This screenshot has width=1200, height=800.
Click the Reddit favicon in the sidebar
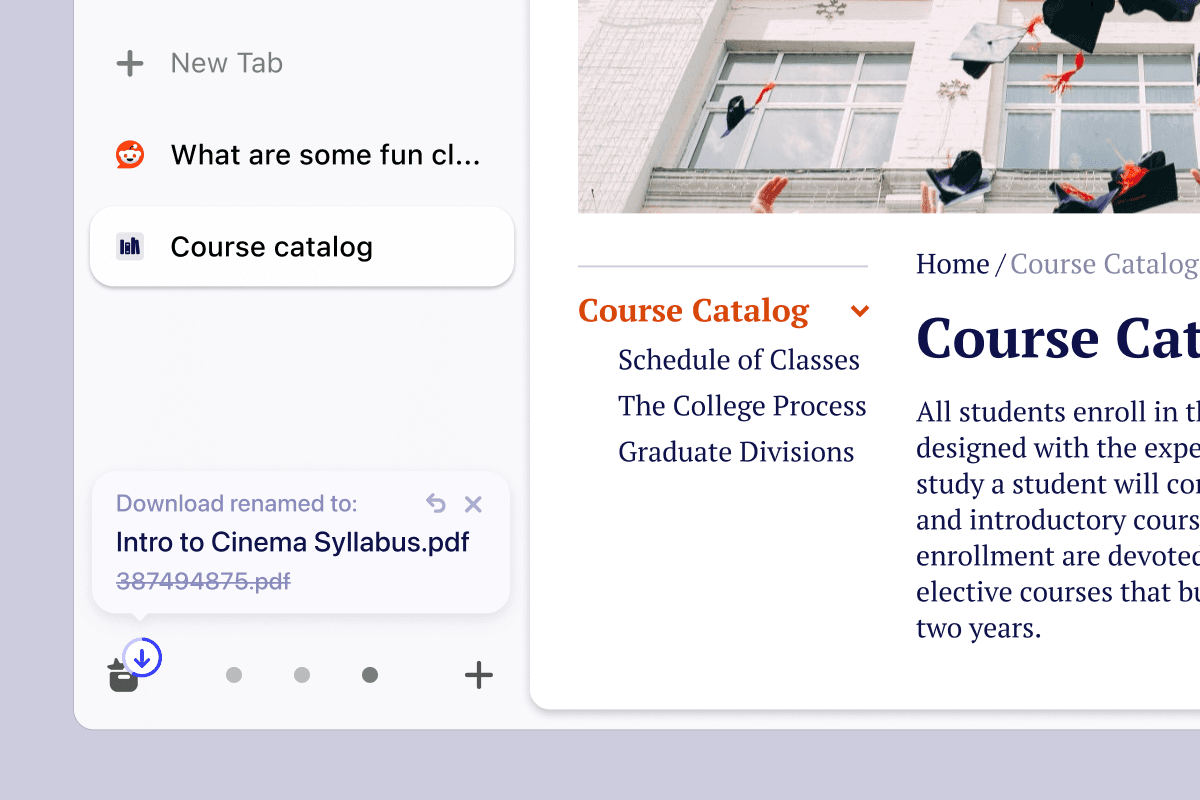coord(130,155)
